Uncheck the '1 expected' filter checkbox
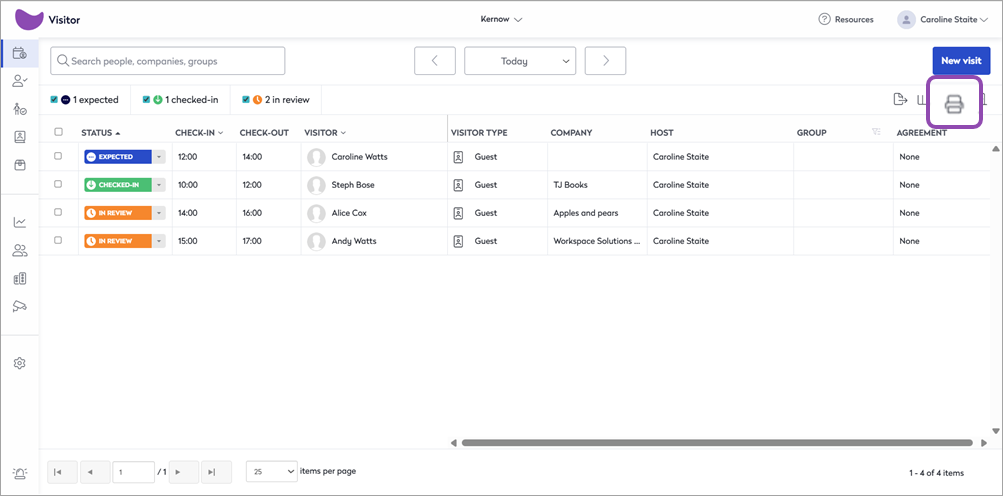 pos(54,100)
